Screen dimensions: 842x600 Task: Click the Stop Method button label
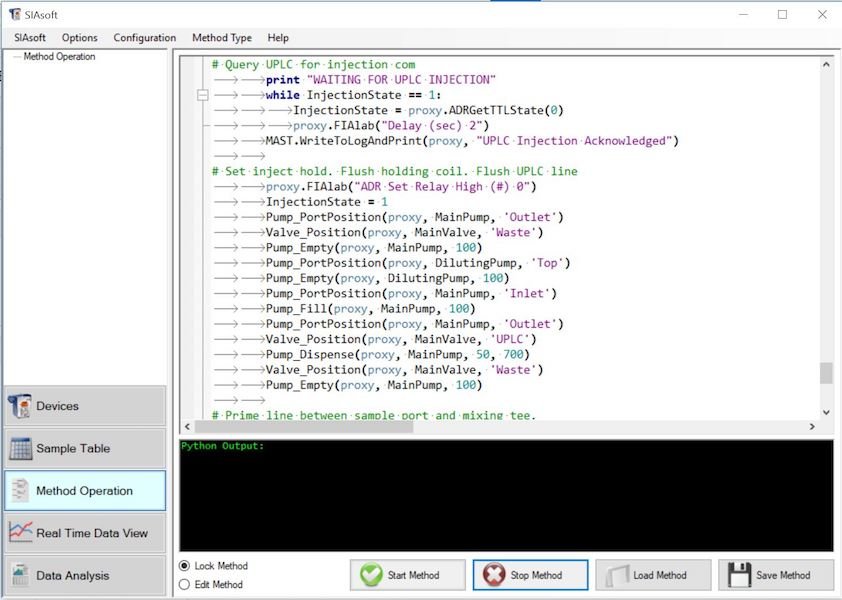[x=536, y=575]
